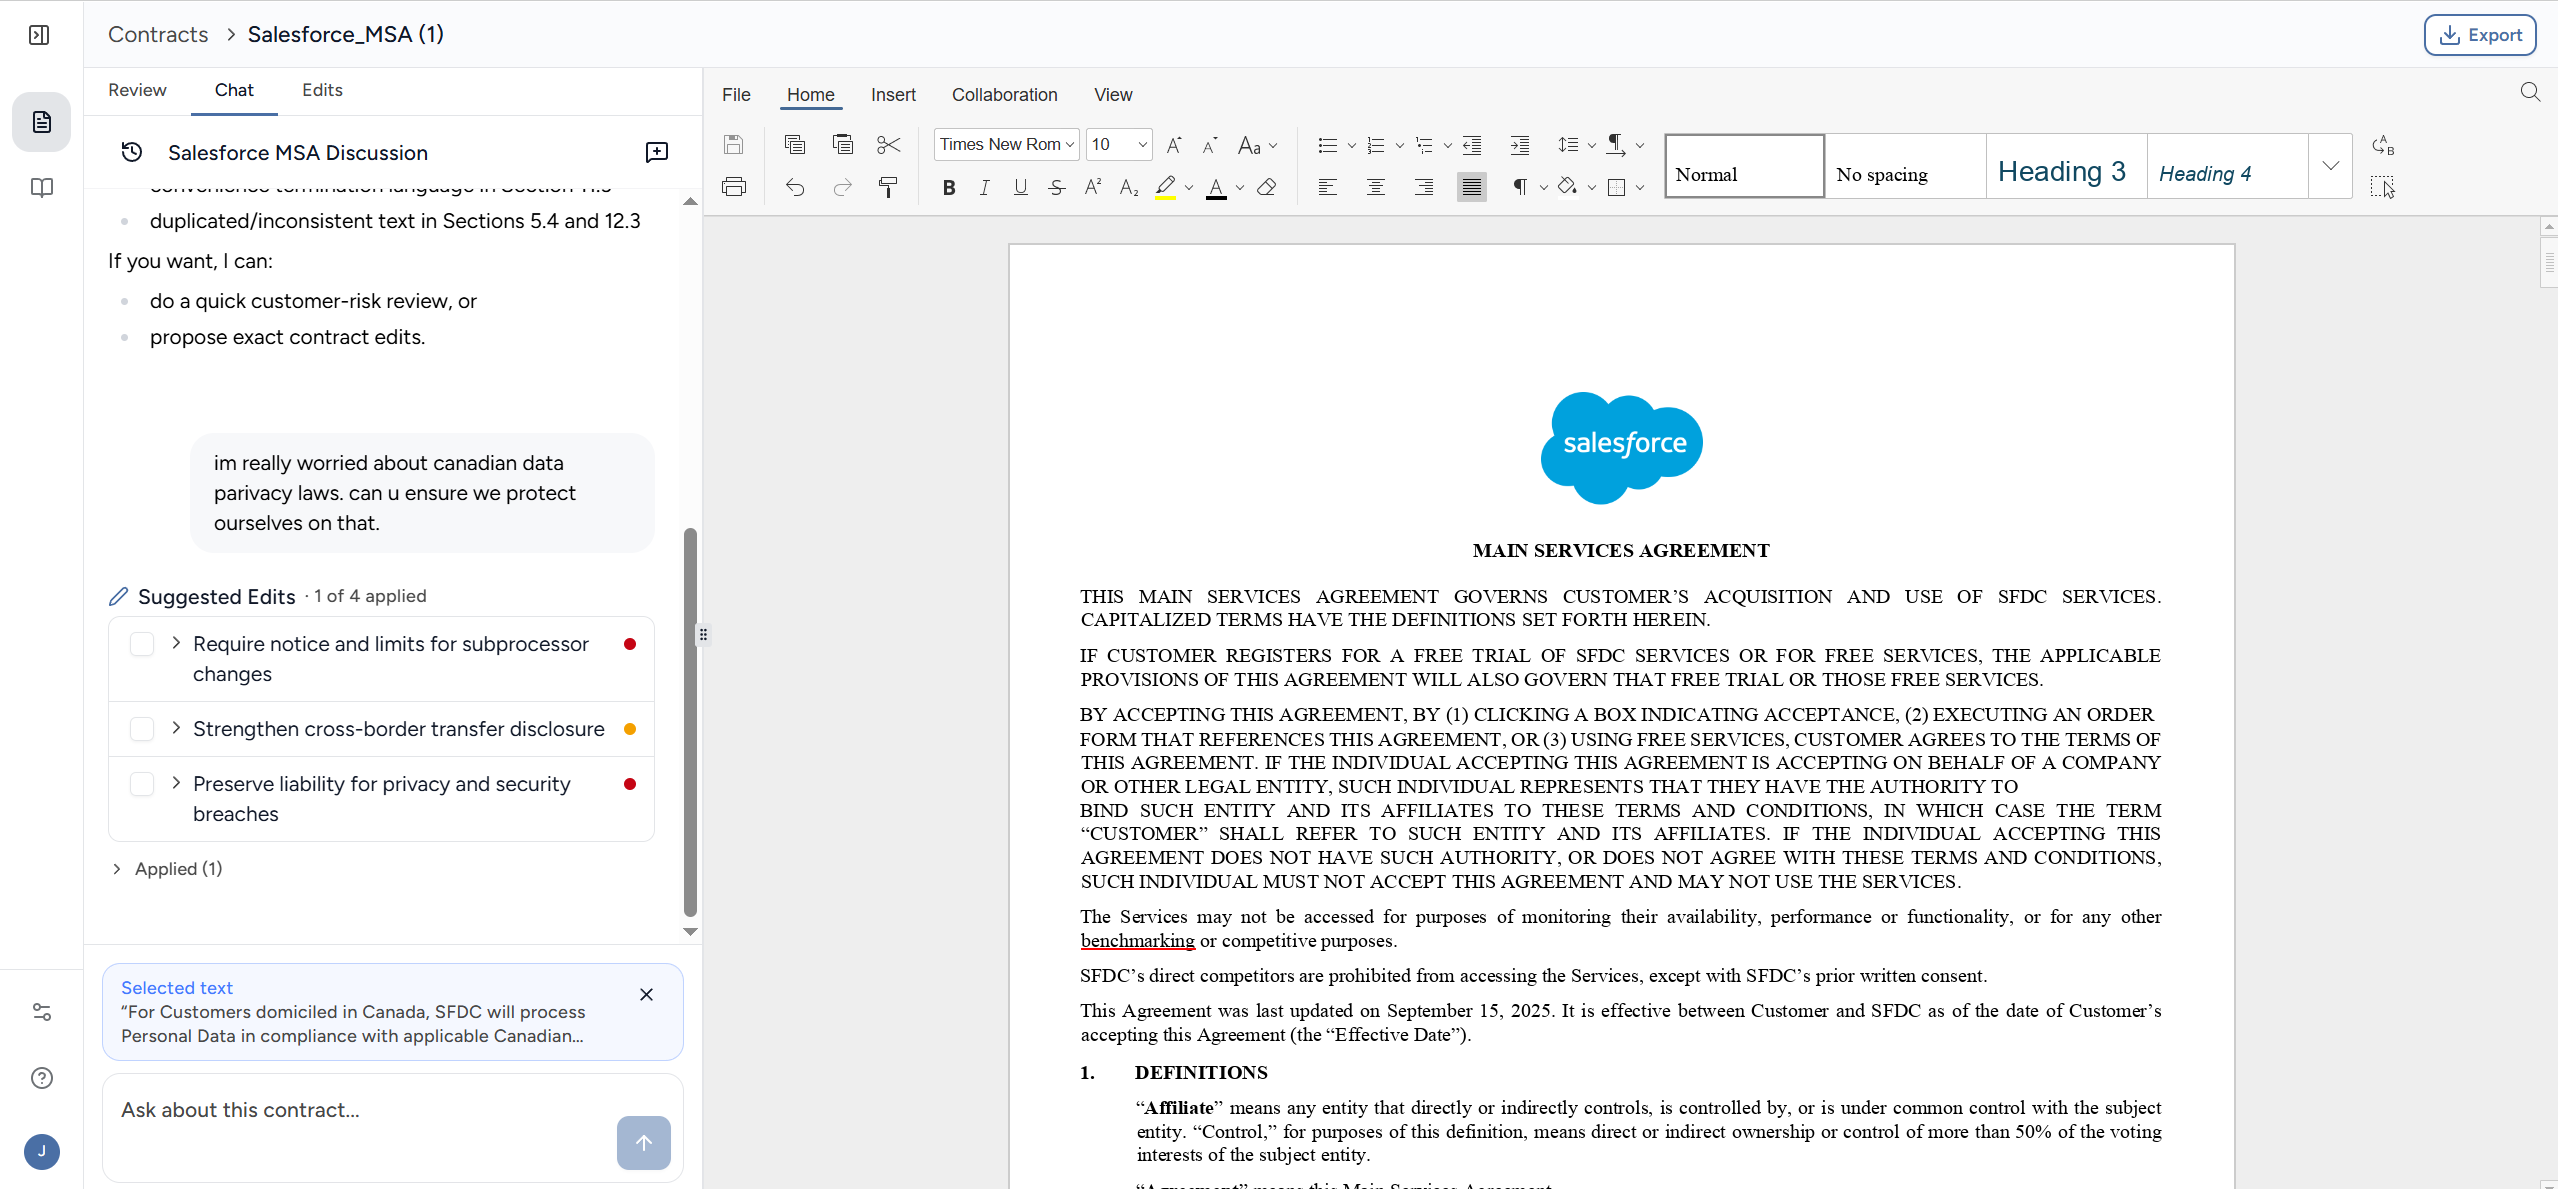Open document search magnifier icon
The image size is (2558, 1189).
(2530, 93)
